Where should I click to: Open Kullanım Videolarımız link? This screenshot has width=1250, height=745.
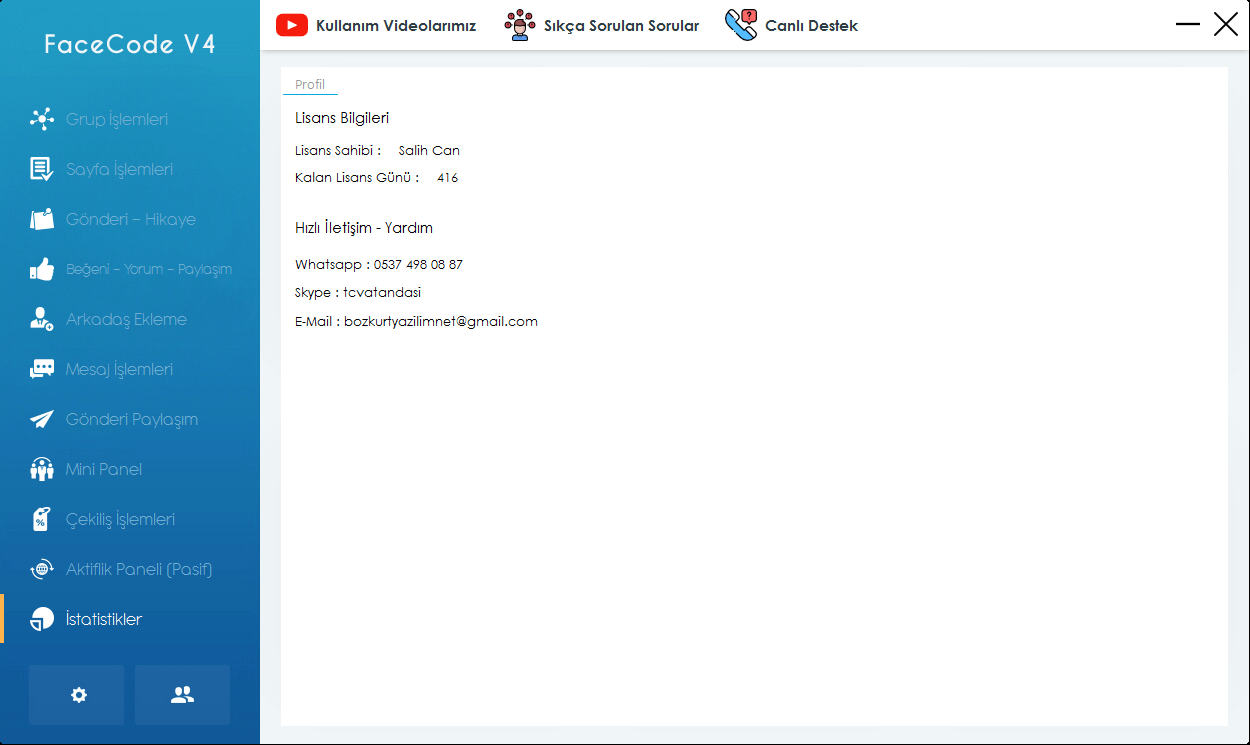coord(396,26)
